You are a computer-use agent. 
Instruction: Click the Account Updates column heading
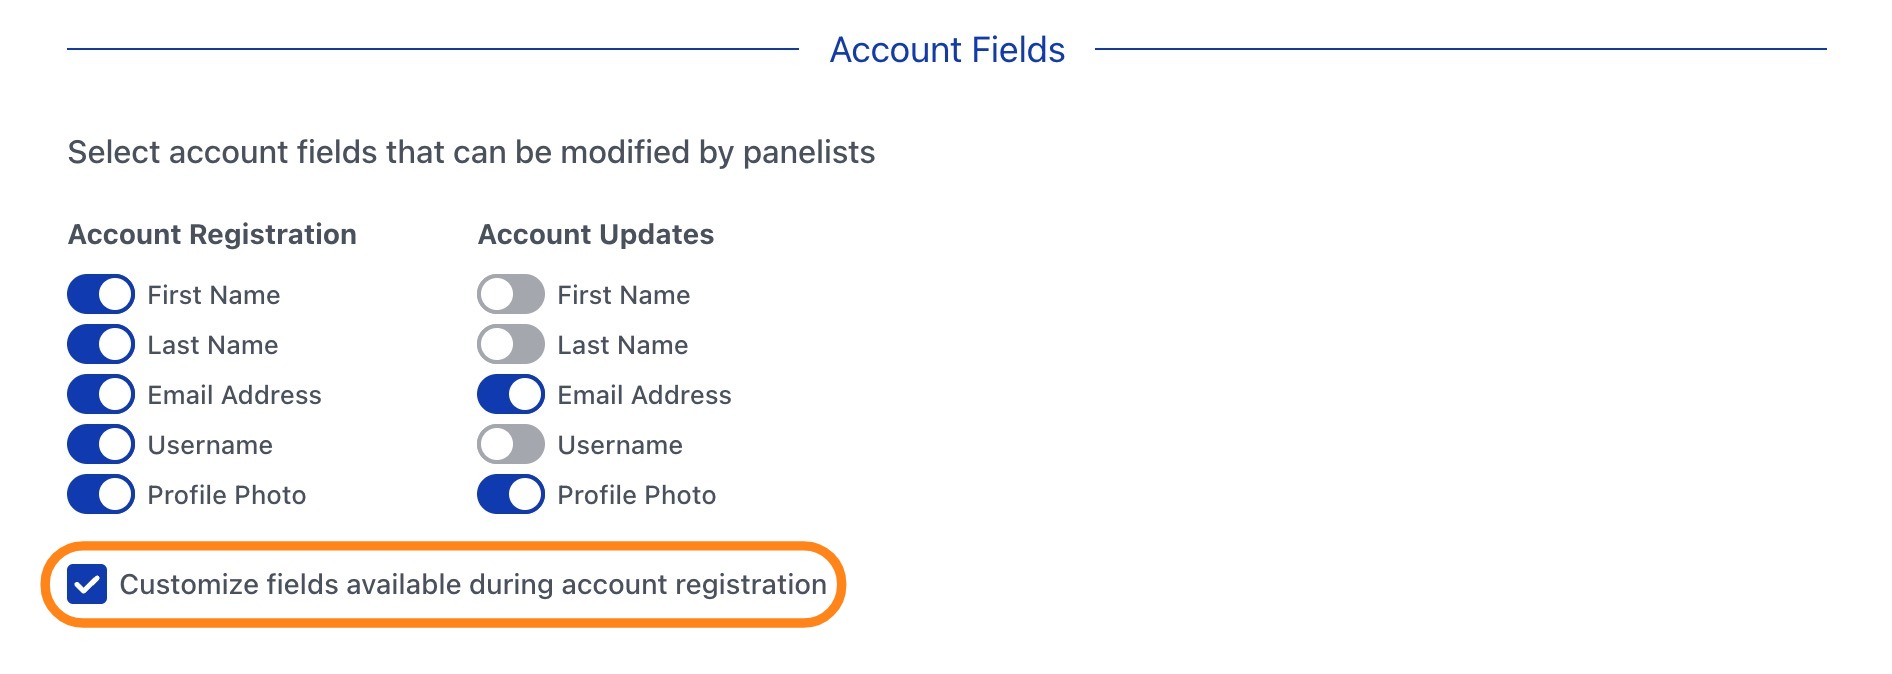(596, 234)
